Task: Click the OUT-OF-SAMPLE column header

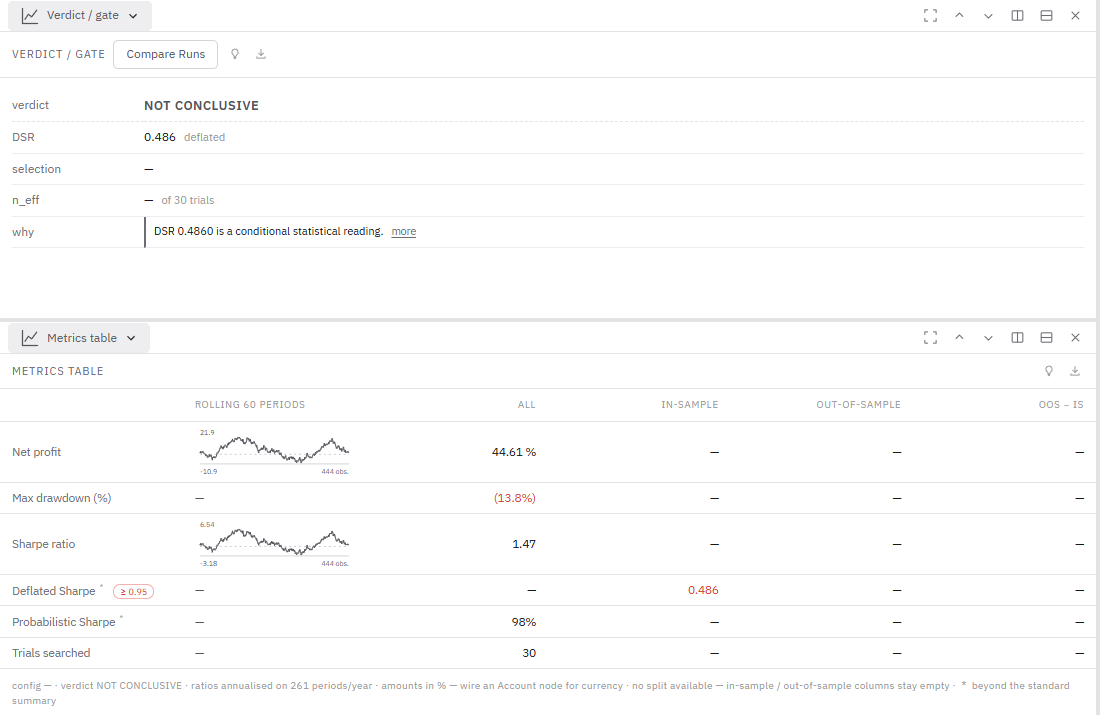Action: click(858, 405)
